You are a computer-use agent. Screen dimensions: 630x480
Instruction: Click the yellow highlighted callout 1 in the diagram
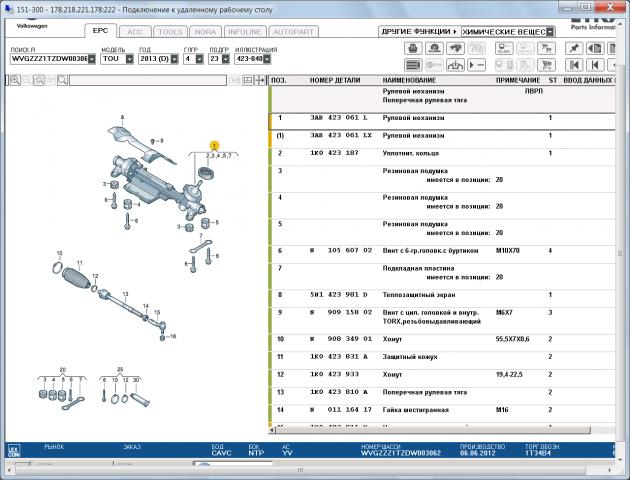click(x=214, y=145)
